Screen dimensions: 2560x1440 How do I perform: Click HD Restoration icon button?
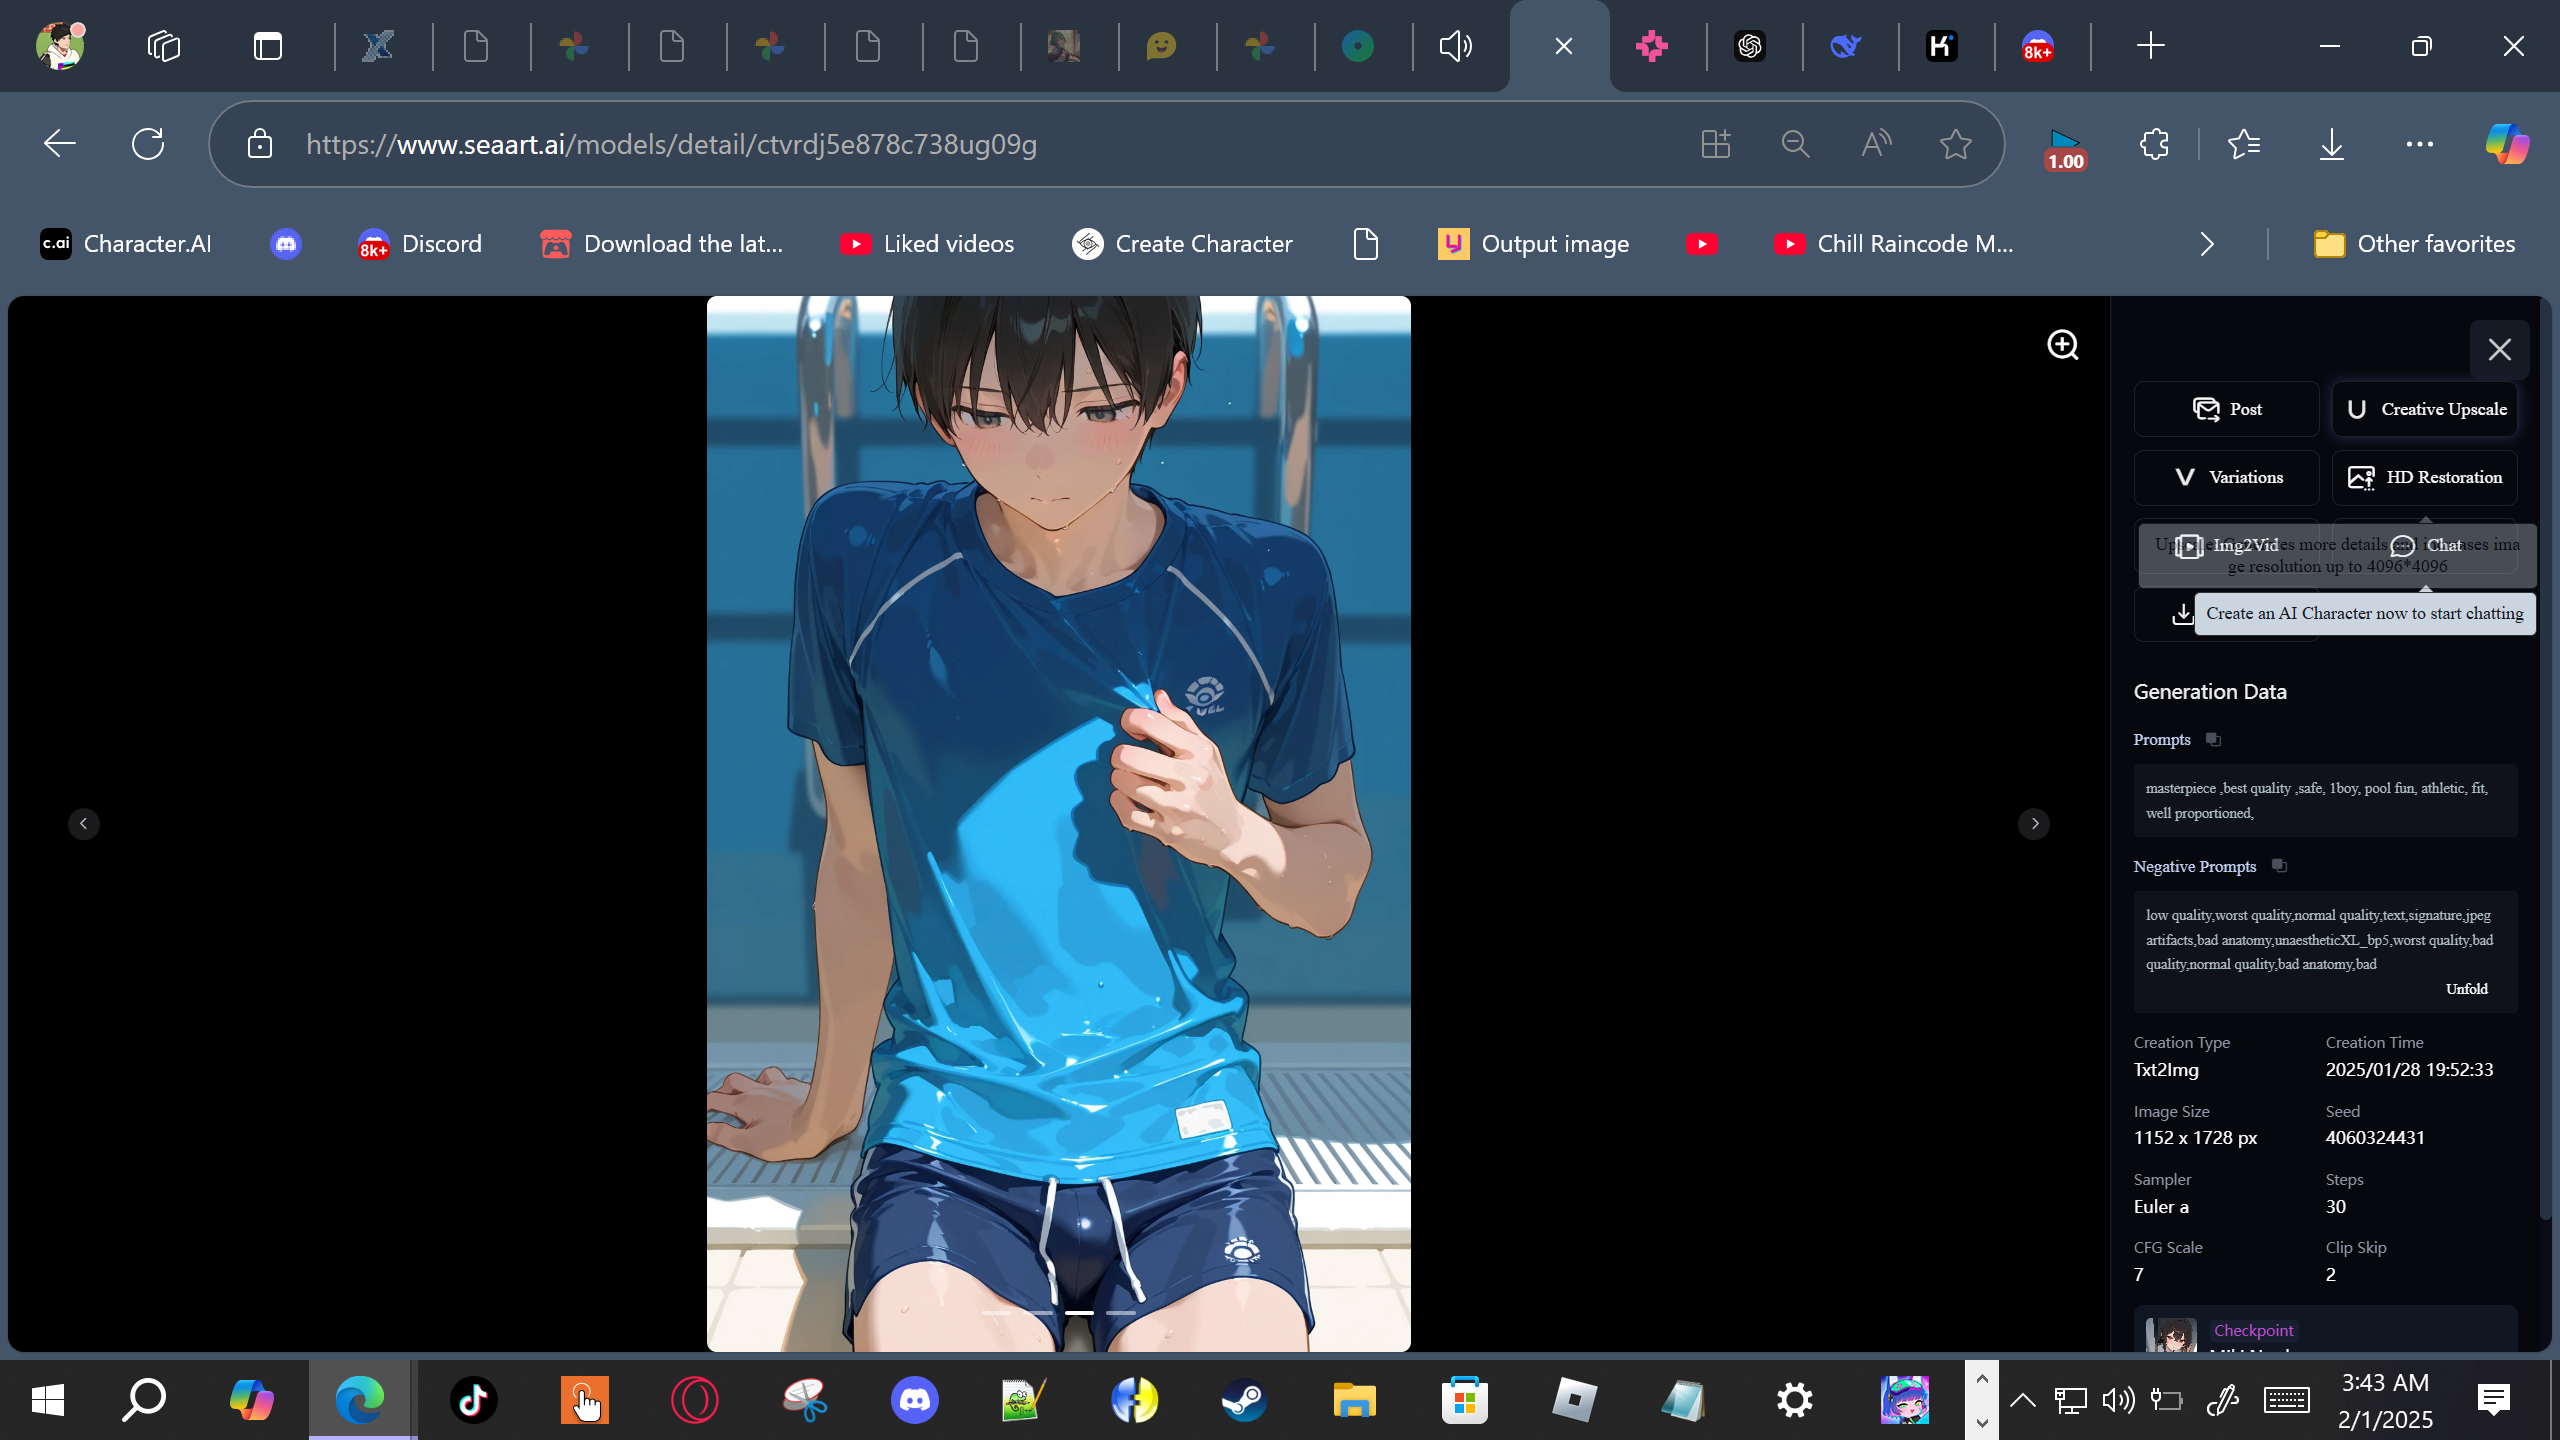tap(2425, 477)
